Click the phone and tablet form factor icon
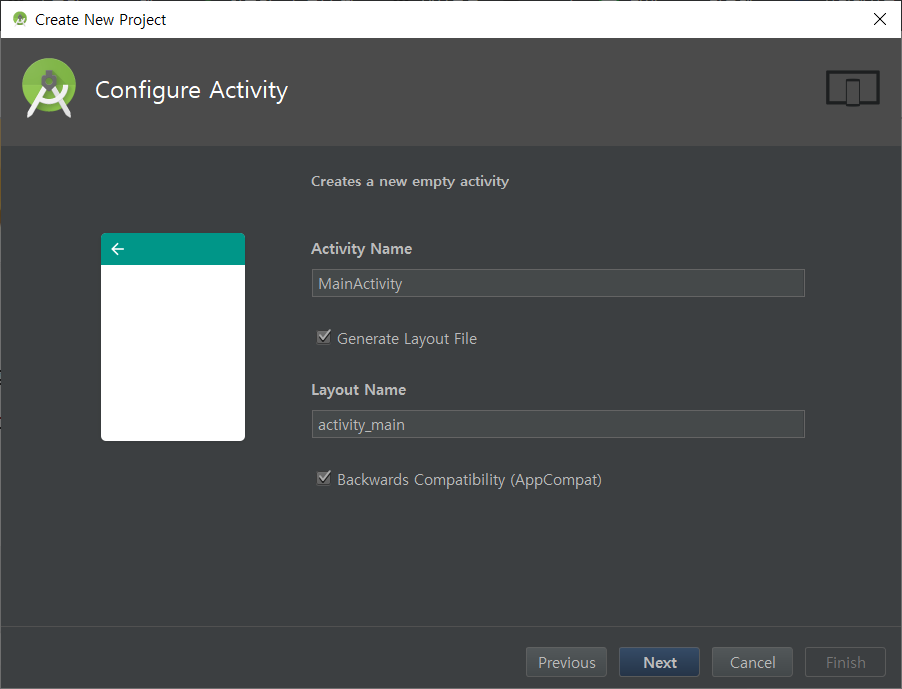This screenshot has height=689, width=902. click(x=853, y=88)
